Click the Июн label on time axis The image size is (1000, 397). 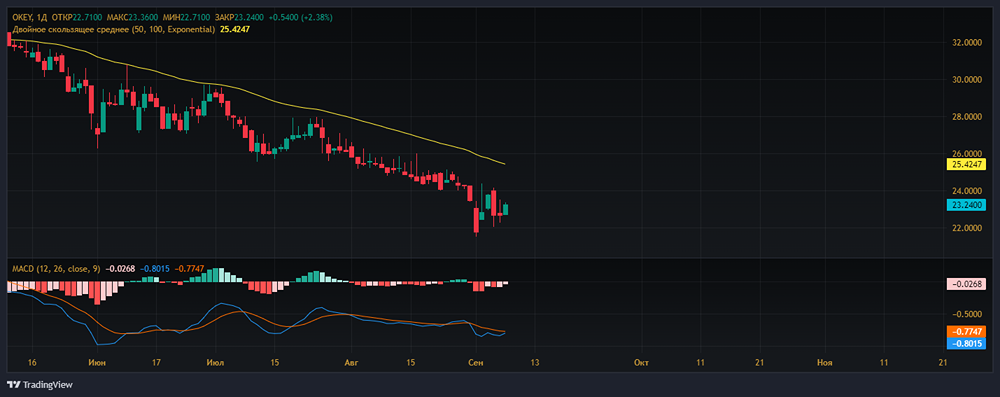pos(98,363)
